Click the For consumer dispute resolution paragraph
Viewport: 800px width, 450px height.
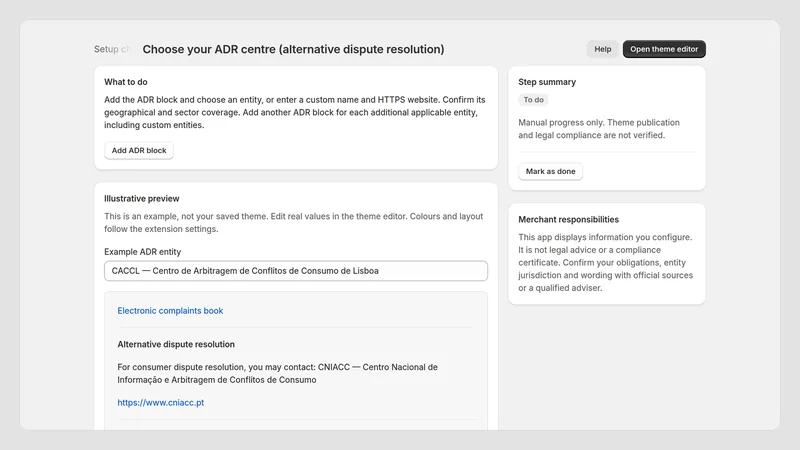pos(278,373)
